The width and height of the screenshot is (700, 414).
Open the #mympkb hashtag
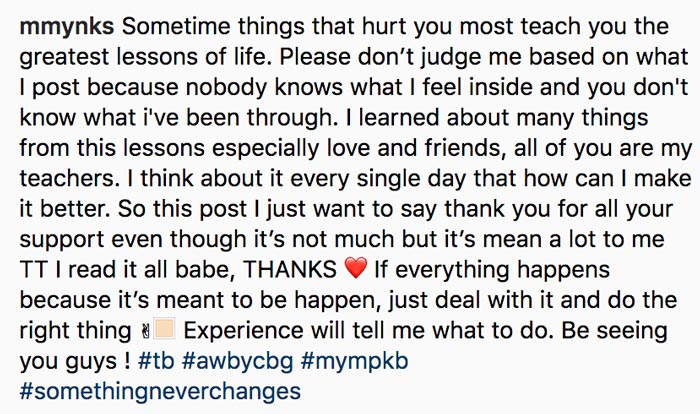click(354, 361)
